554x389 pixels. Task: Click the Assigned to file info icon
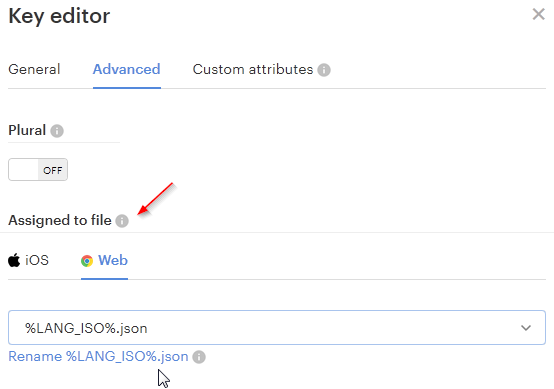coord(122,221)
